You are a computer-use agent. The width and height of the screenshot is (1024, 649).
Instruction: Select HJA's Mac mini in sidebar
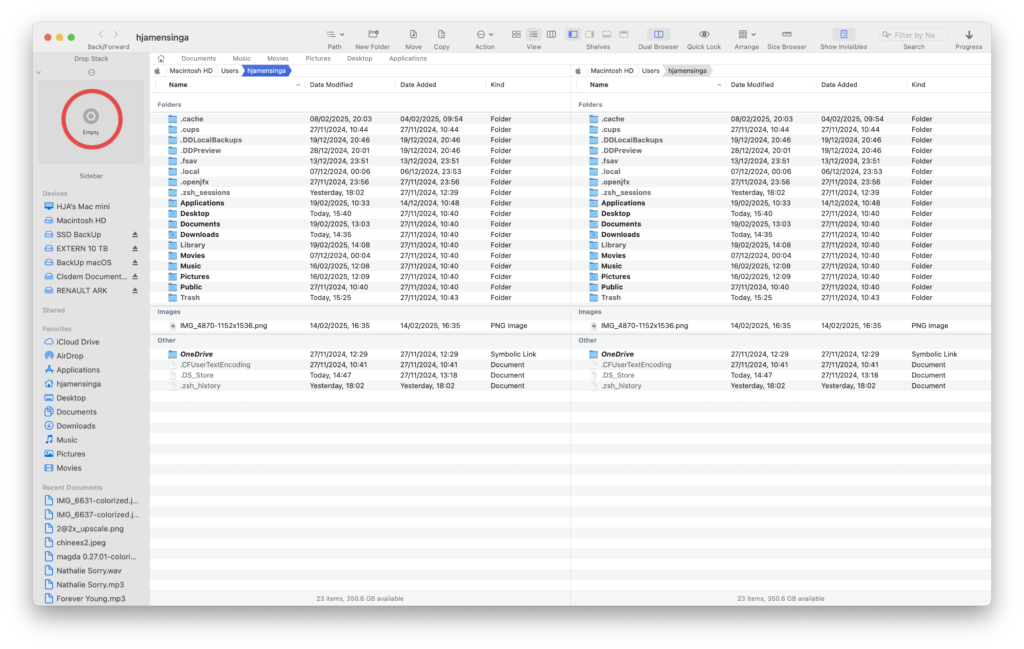(x=82, y=206)
